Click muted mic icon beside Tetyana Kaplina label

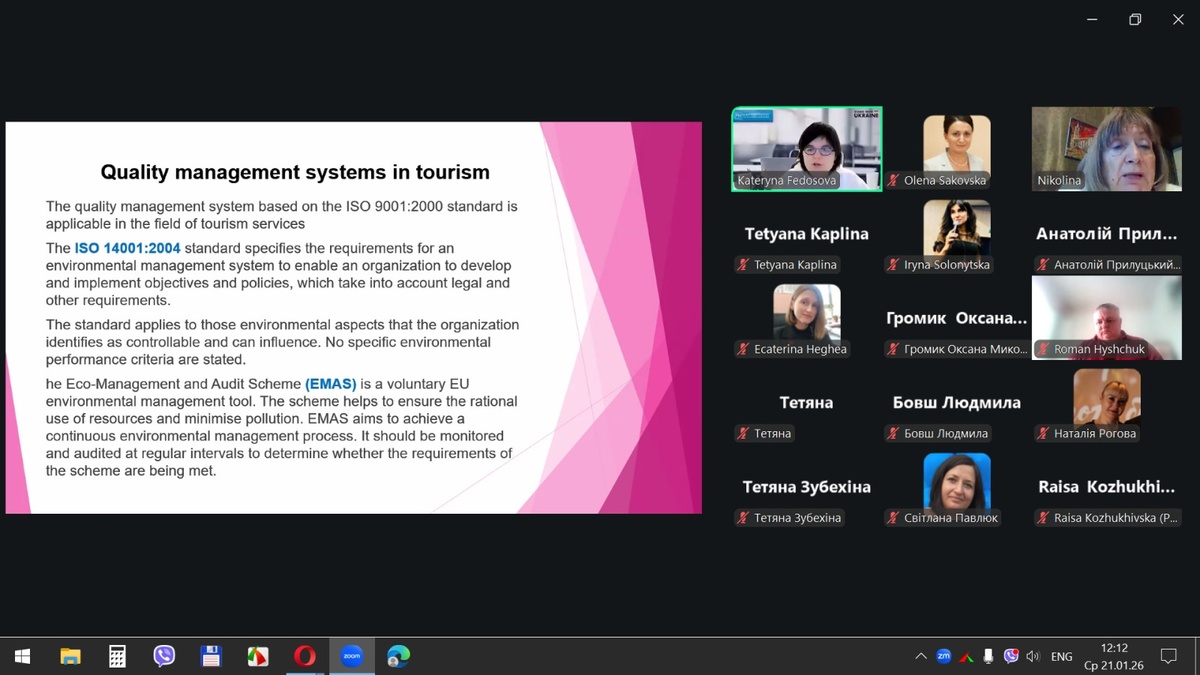point(743,265)
